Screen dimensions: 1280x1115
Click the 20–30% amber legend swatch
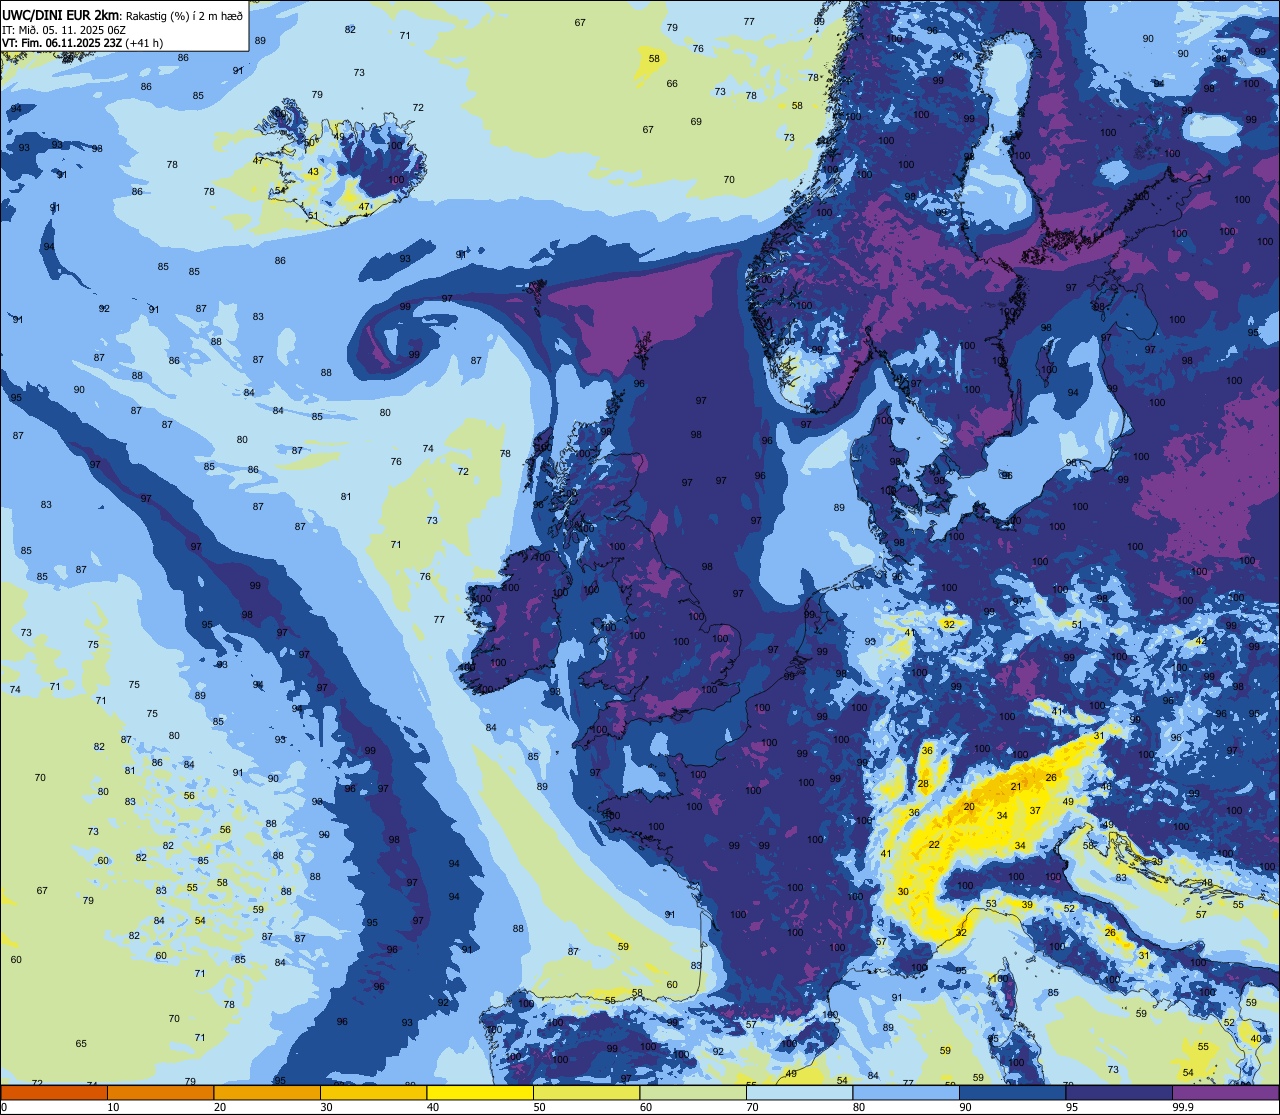(267, 1092)
